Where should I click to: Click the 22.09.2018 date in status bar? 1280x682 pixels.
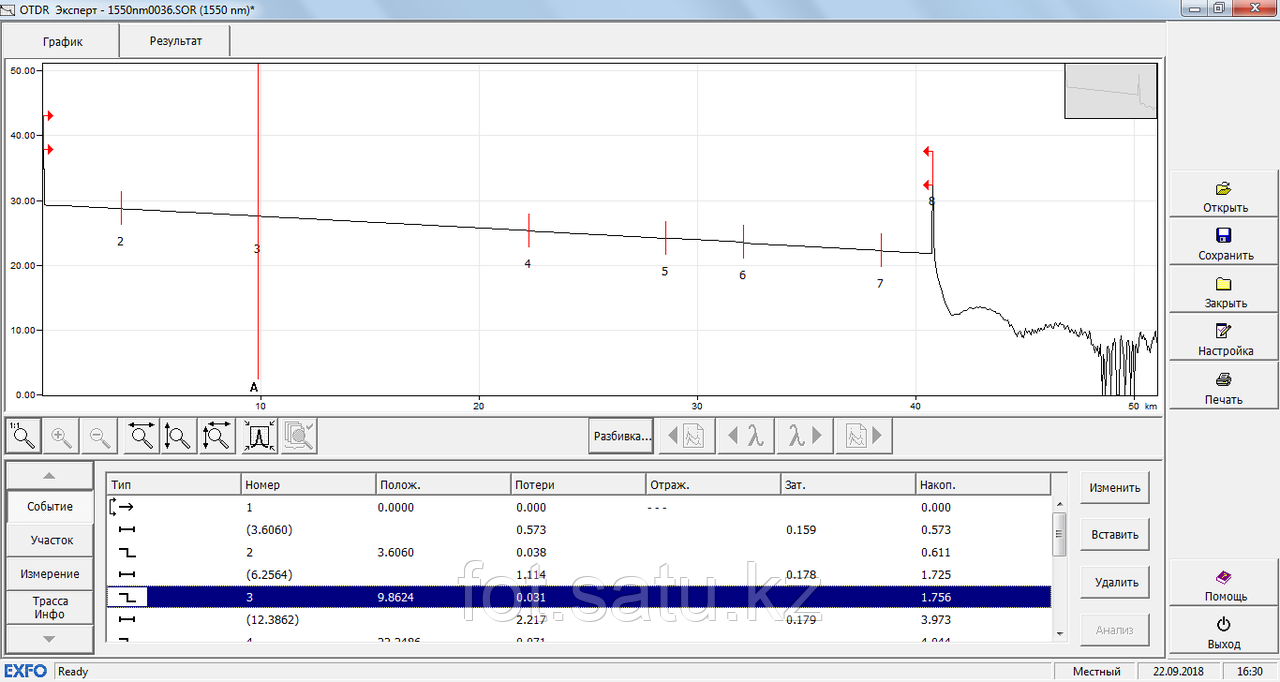tap(1179, 671)
